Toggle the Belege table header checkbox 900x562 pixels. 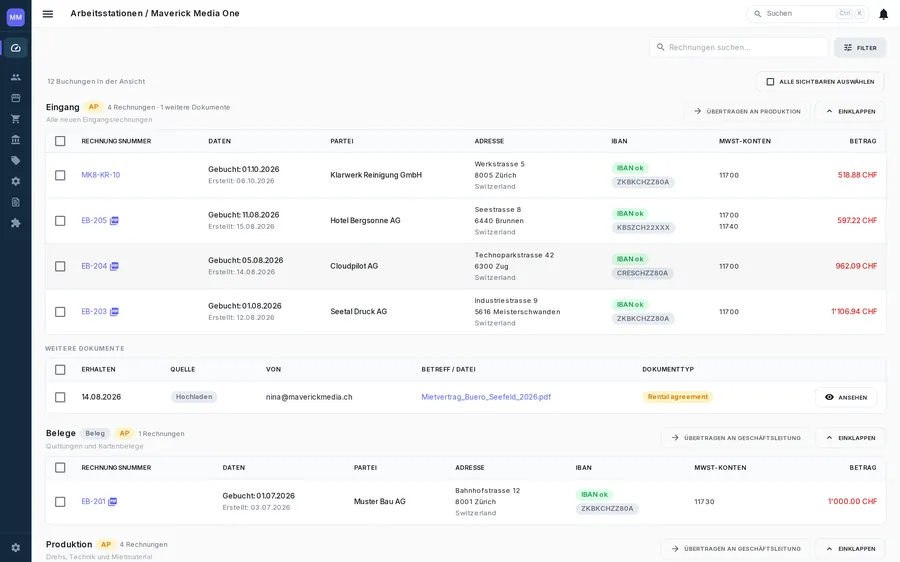(60, 468)
